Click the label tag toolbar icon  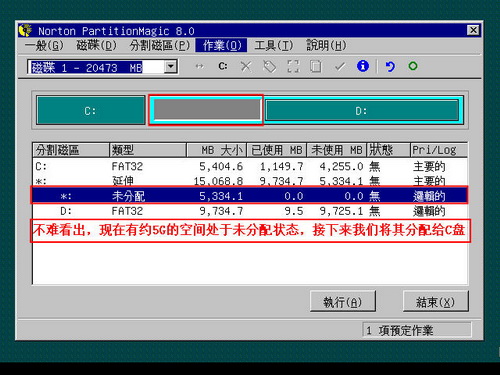pyautogui.click(x=270, y=66)
